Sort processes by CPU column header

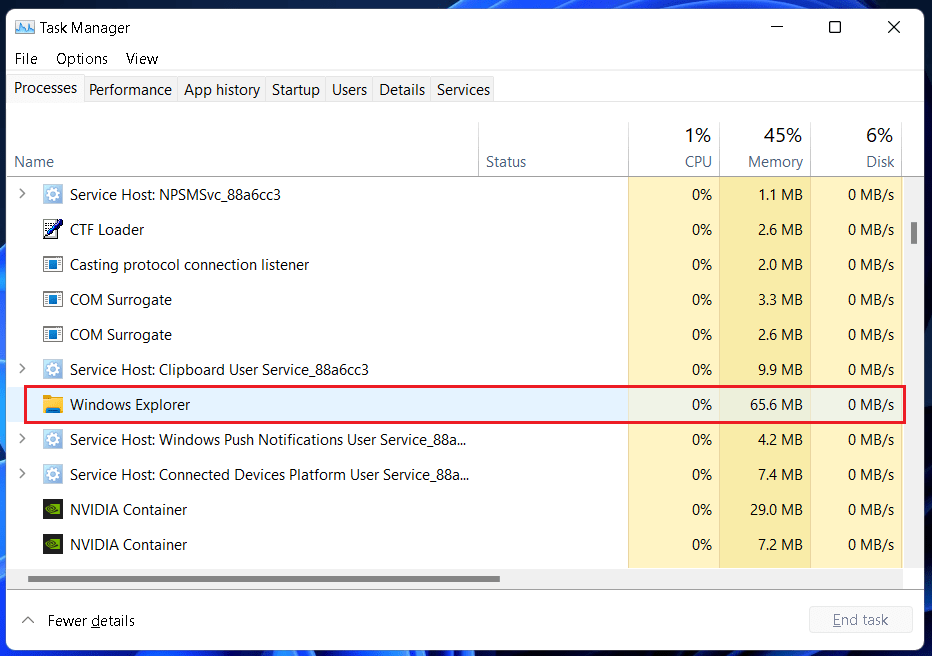coord(674,149)
